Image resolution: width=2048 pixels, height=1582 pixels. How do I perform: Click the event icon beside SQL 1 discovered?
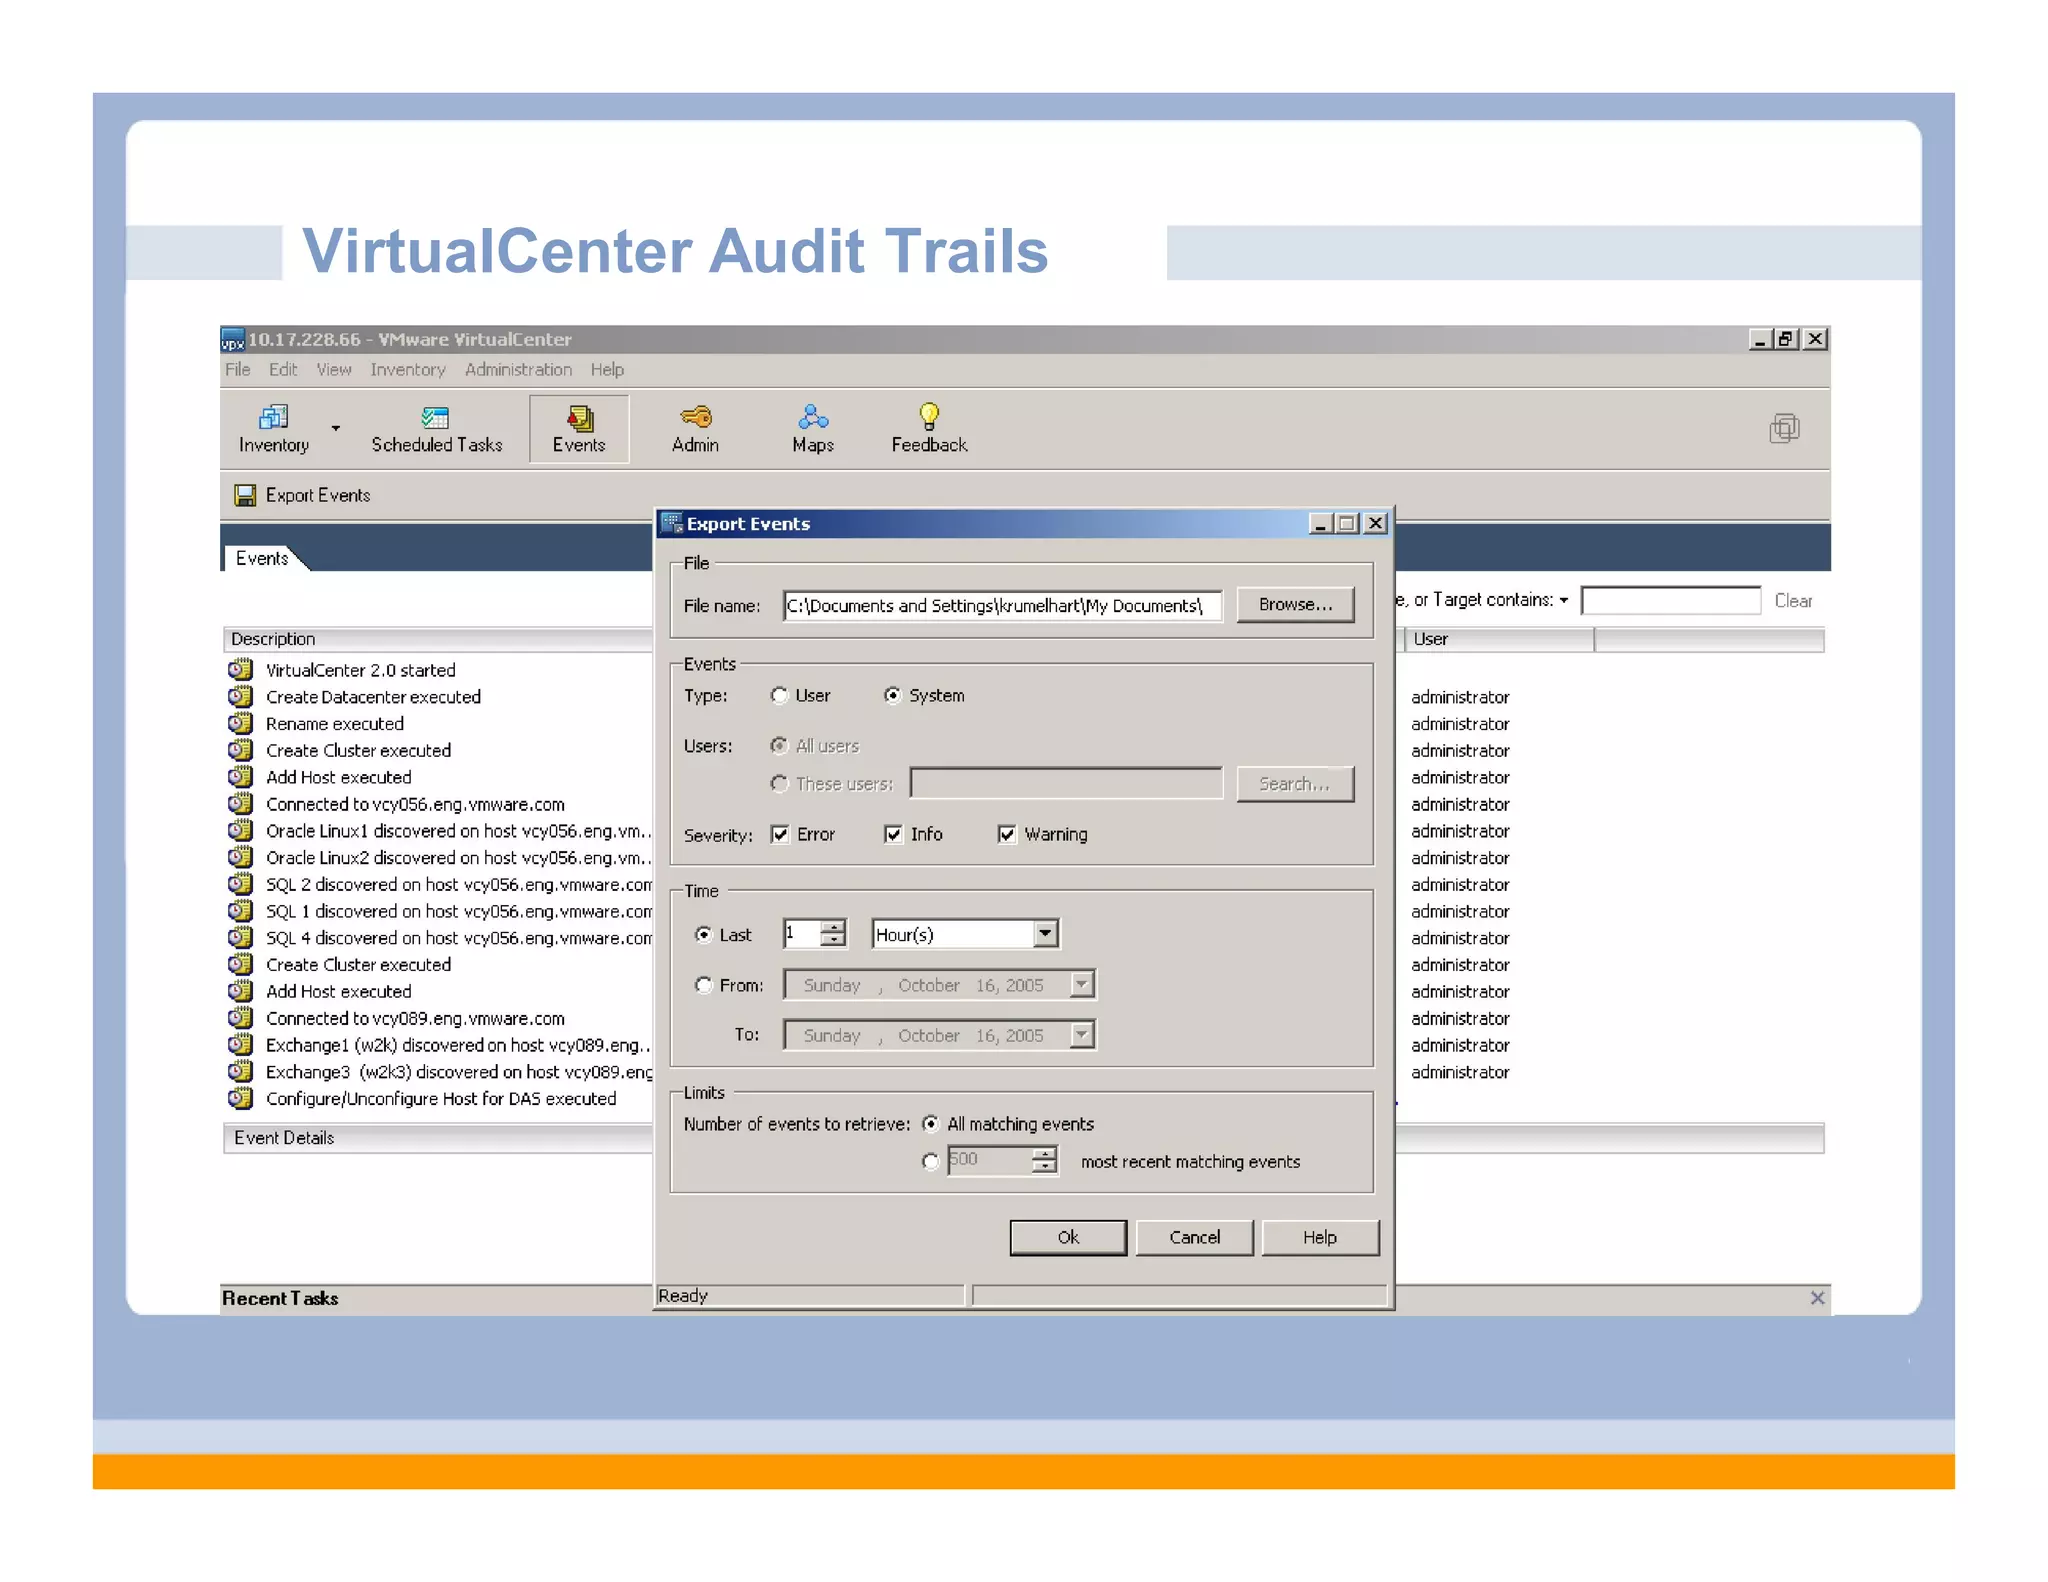tap(240, 911)
